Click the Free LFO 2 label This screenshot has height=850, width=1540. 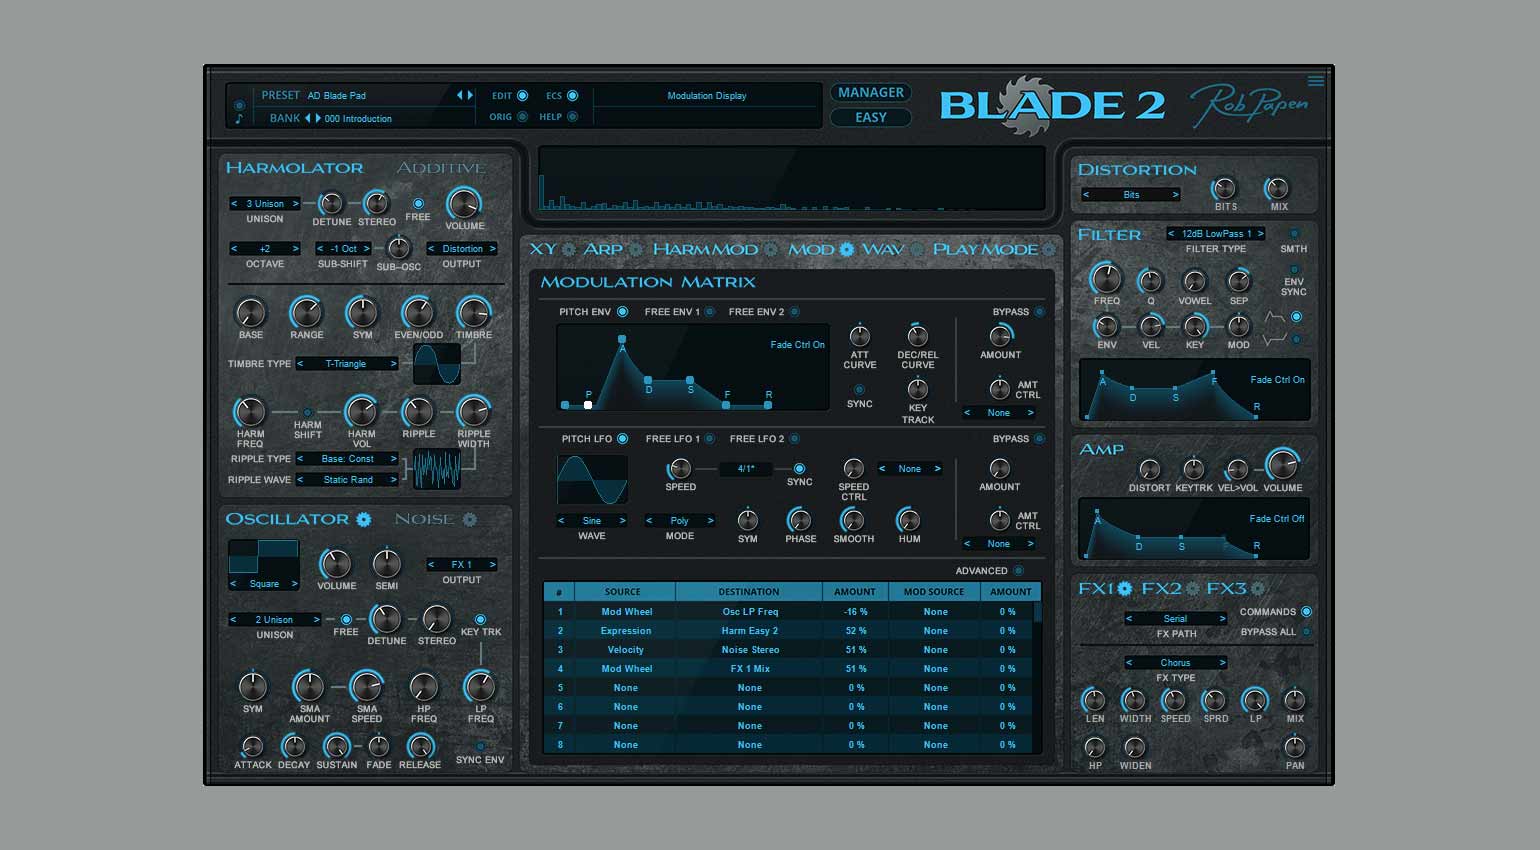(x=757, y=439)
